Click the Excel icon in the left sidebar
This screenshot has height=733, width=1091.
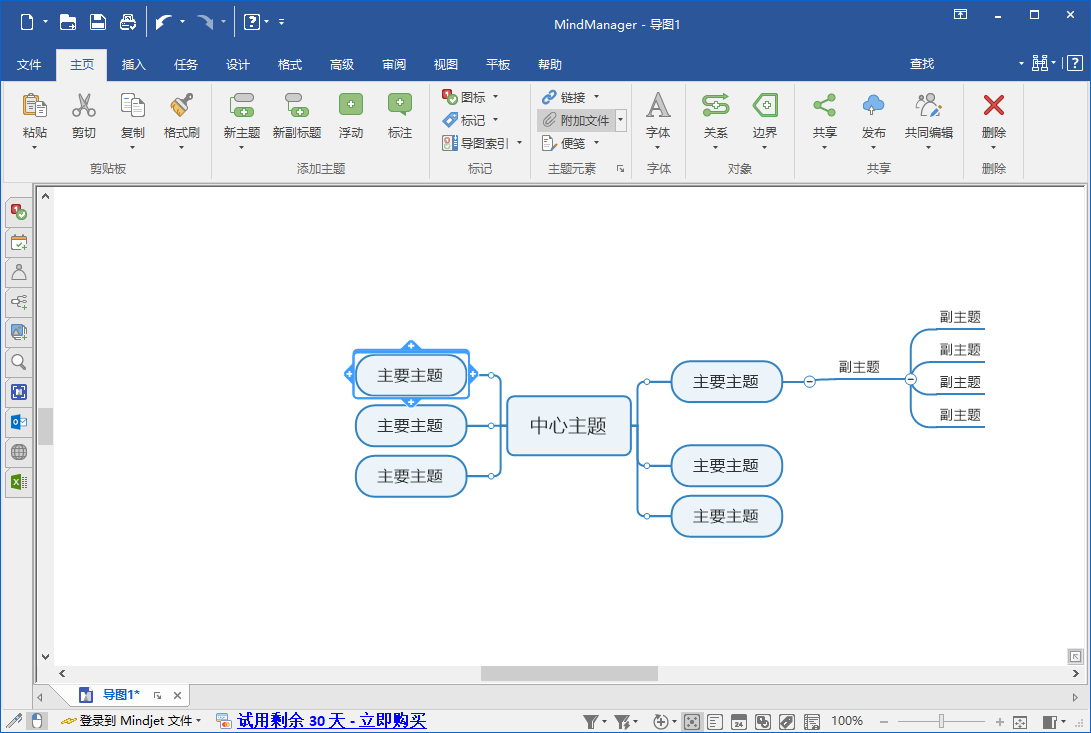(x=18, y=482)
